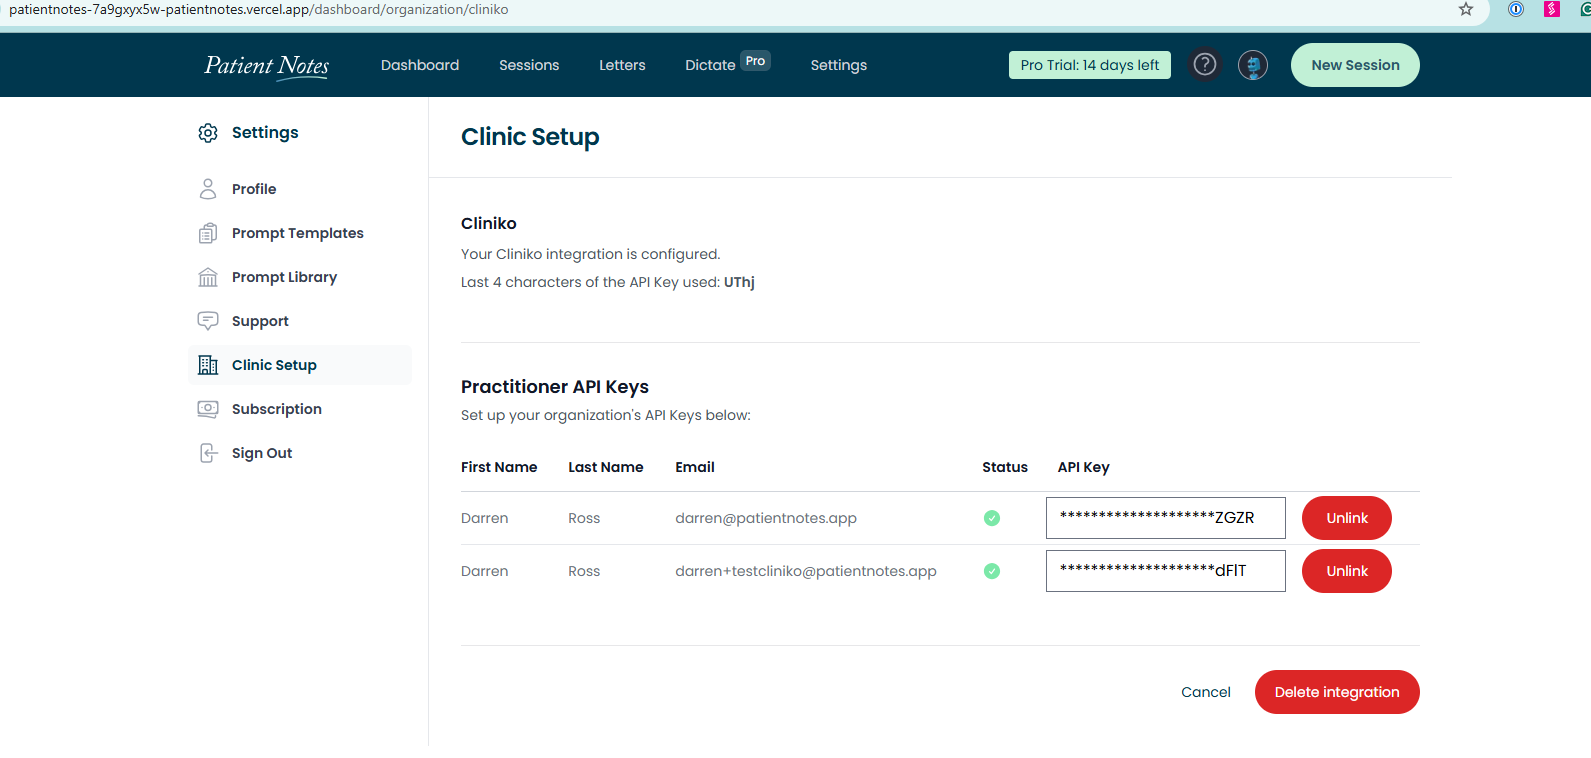Click the Subscription card icon
The height and width of the screenshot is (758, 1591).
pos(208,409)
